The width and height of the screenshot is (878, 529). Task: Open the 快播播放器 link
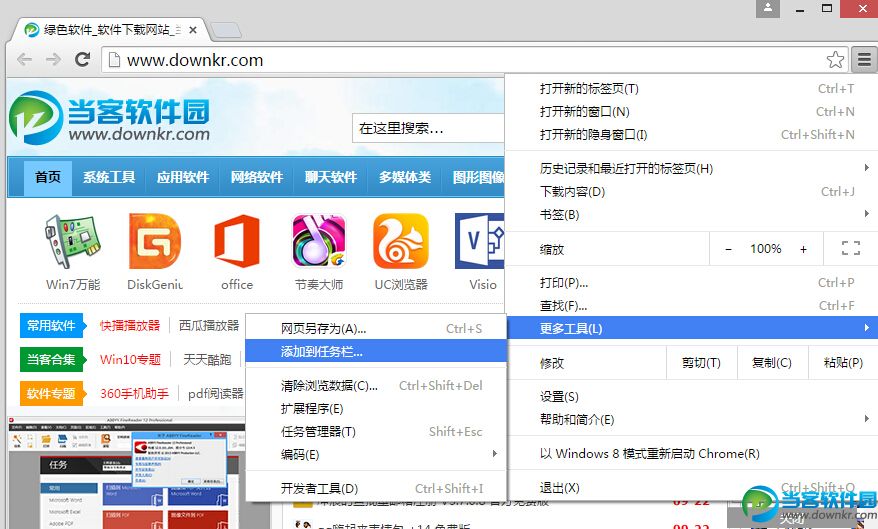[130, 325]
